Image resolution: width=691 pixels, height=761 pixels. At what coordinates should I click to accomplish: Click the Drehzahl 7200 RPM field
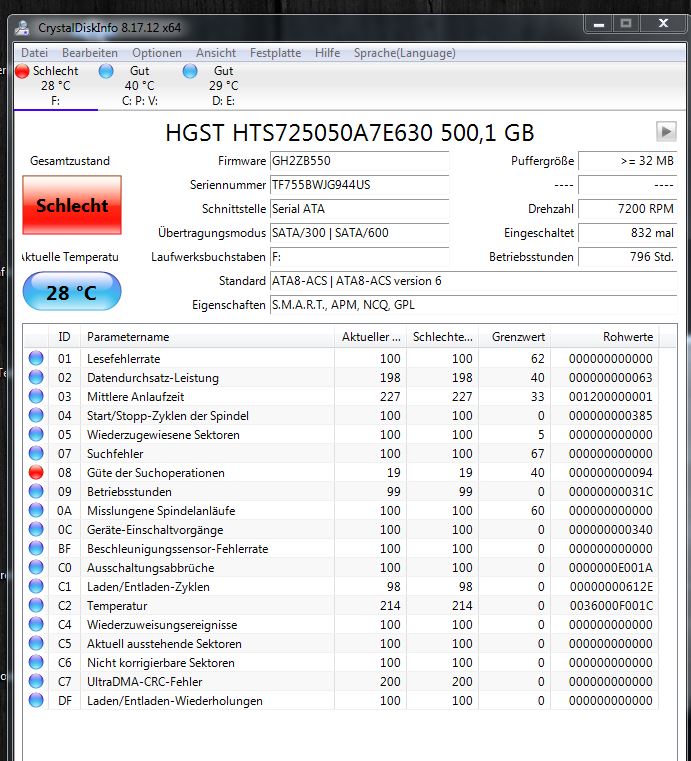pos(627,209)
